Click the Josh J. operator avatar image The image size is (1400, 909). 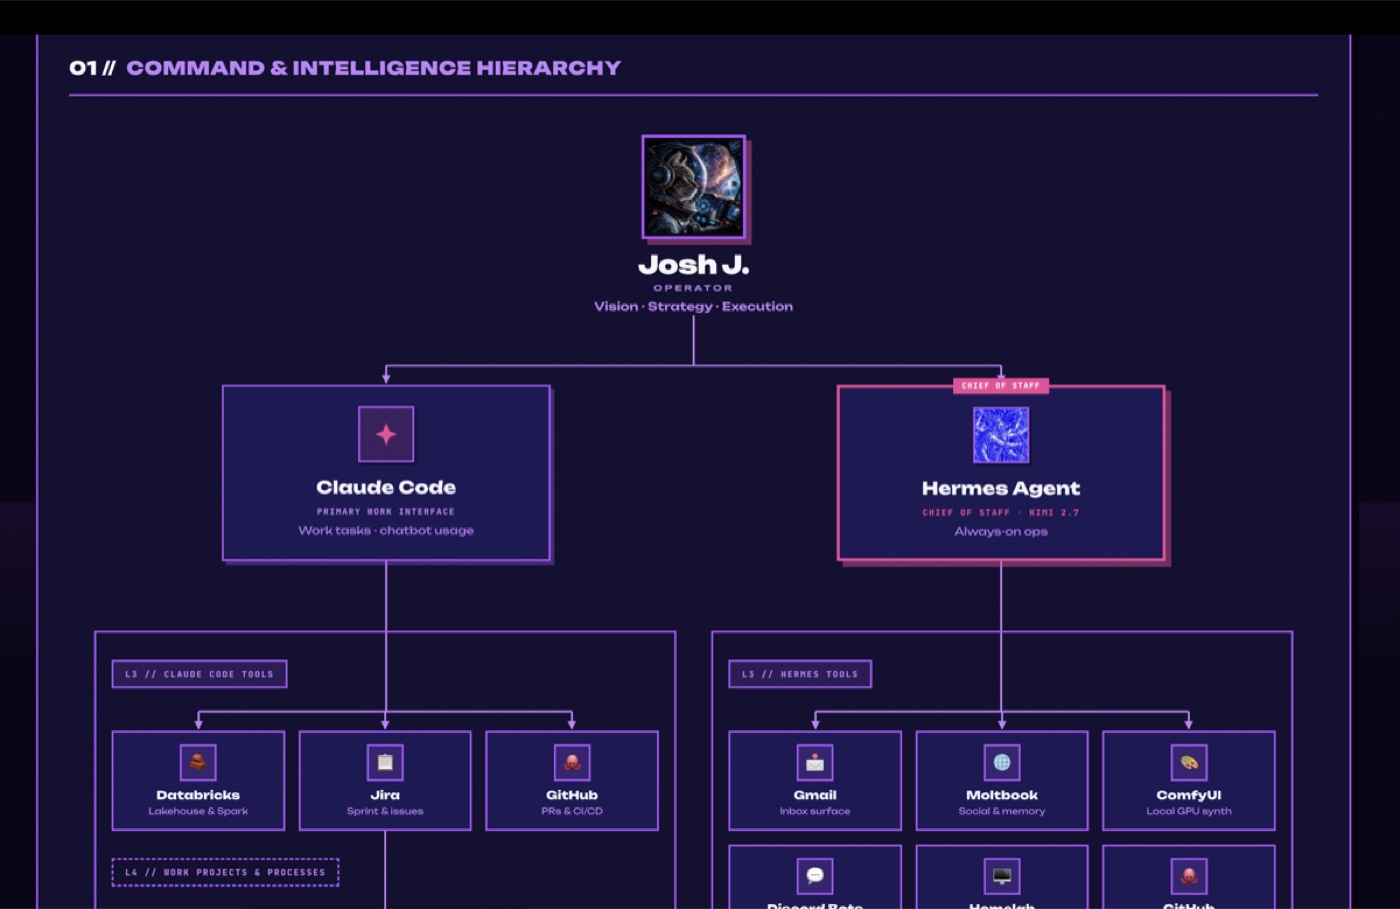(x=694, y=187)
